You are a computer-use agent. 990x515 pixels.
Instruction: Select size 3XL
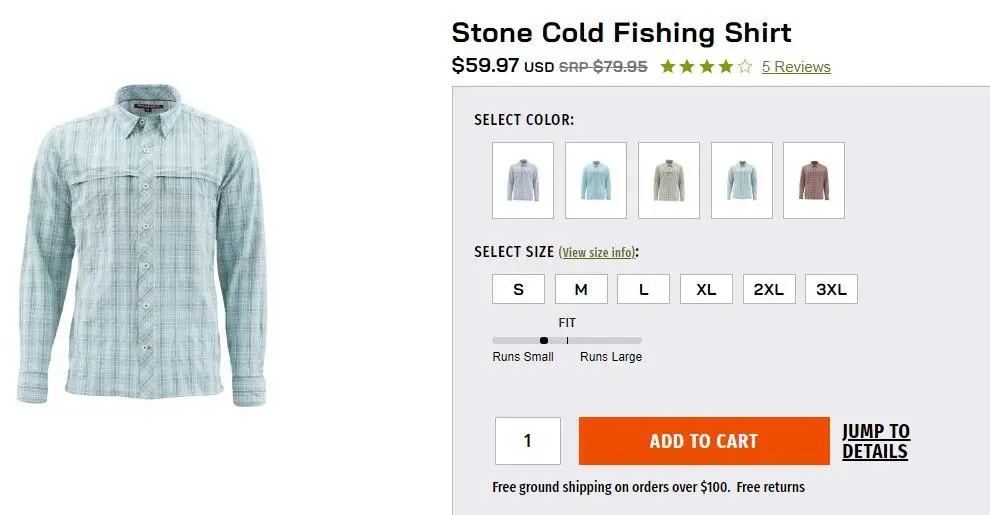[x=831, y=290]
